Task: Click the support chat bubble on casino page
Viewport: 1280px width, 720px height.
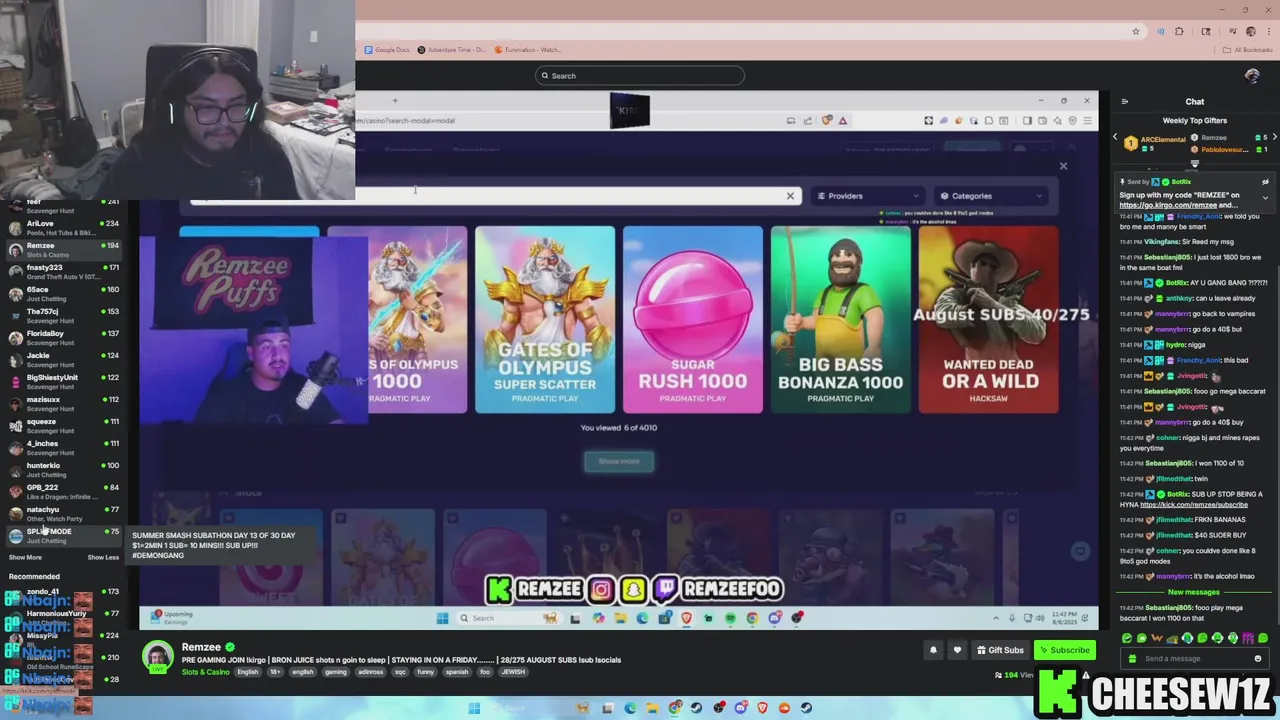Action: point(1080,551)
